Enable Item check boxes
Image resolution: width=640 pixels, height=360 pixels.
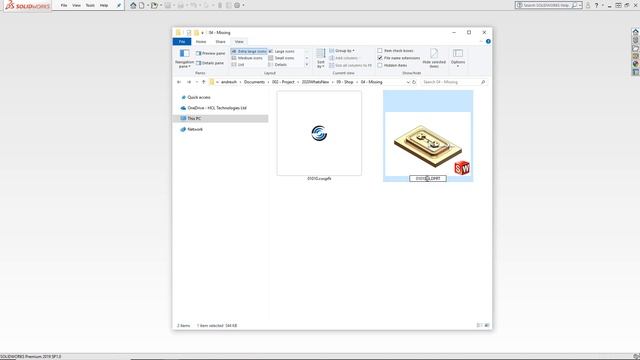(380, 51)
